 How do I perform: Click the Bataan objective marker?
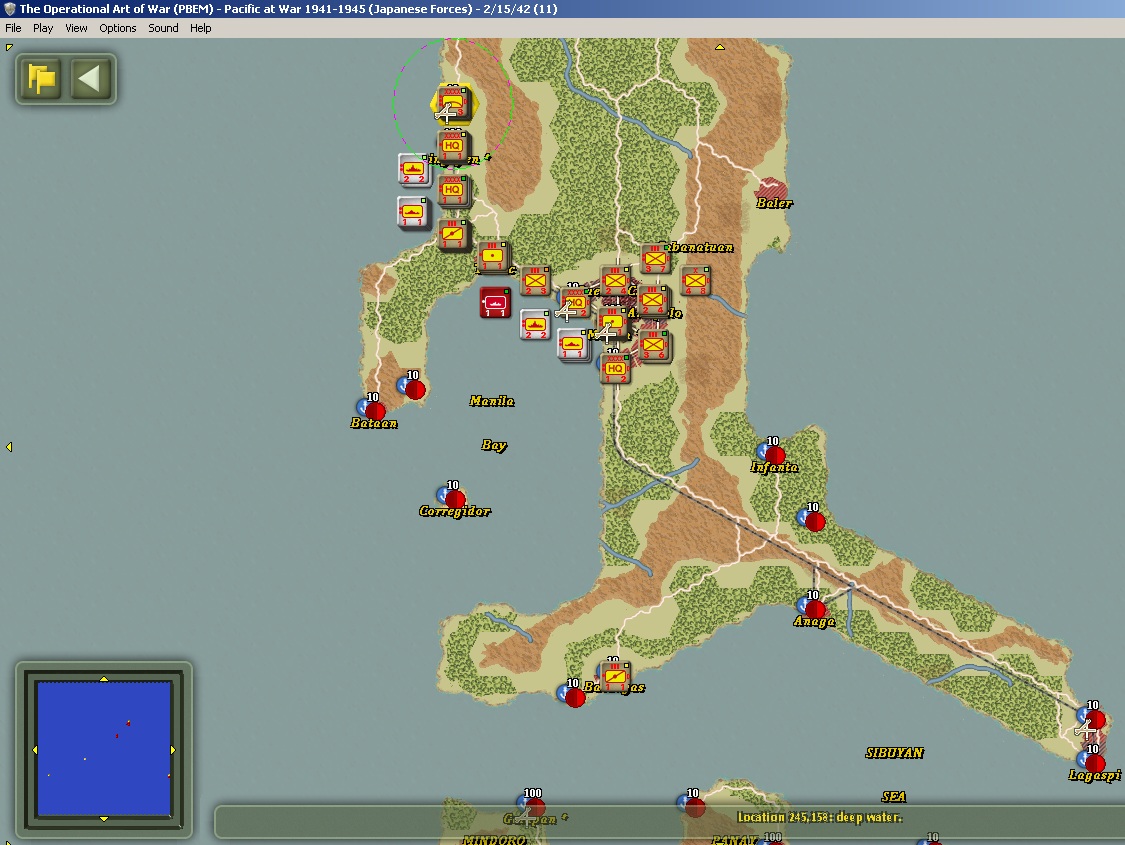coord(374,409)
